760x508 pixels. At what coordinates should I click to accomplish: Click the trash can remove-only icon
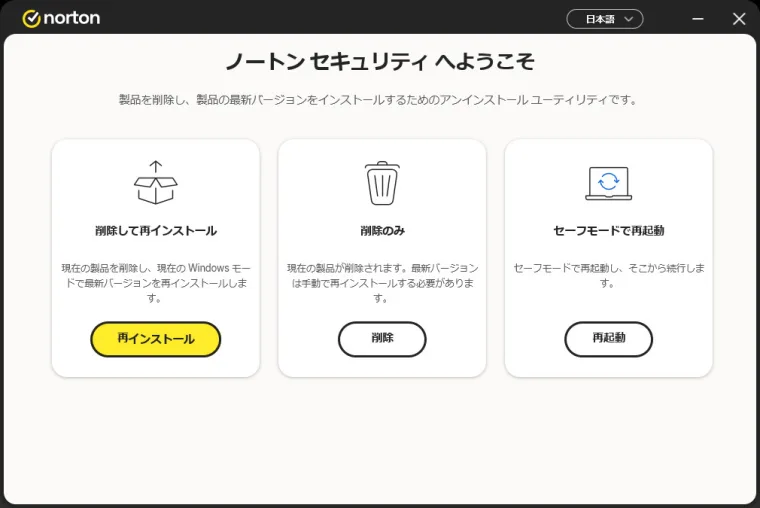382,183
